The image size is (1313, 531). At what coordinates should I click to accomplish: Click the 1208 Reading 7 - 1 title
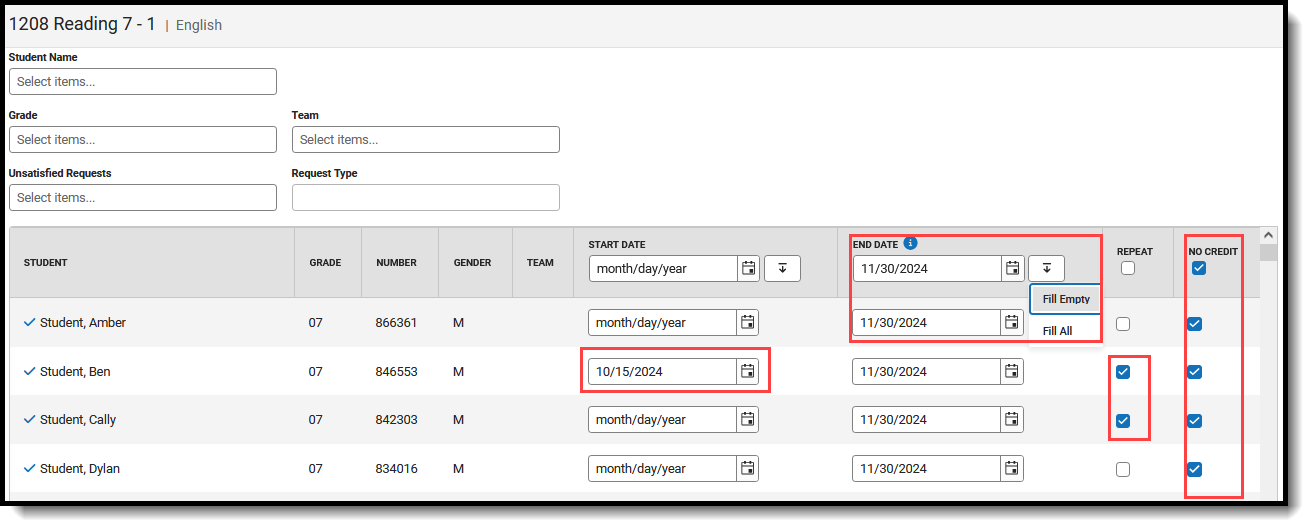click(x=82, y=24)
